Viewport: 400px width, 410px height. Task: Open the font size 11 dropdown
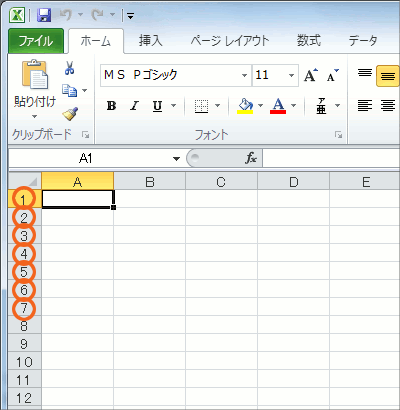tap(291, 75)
